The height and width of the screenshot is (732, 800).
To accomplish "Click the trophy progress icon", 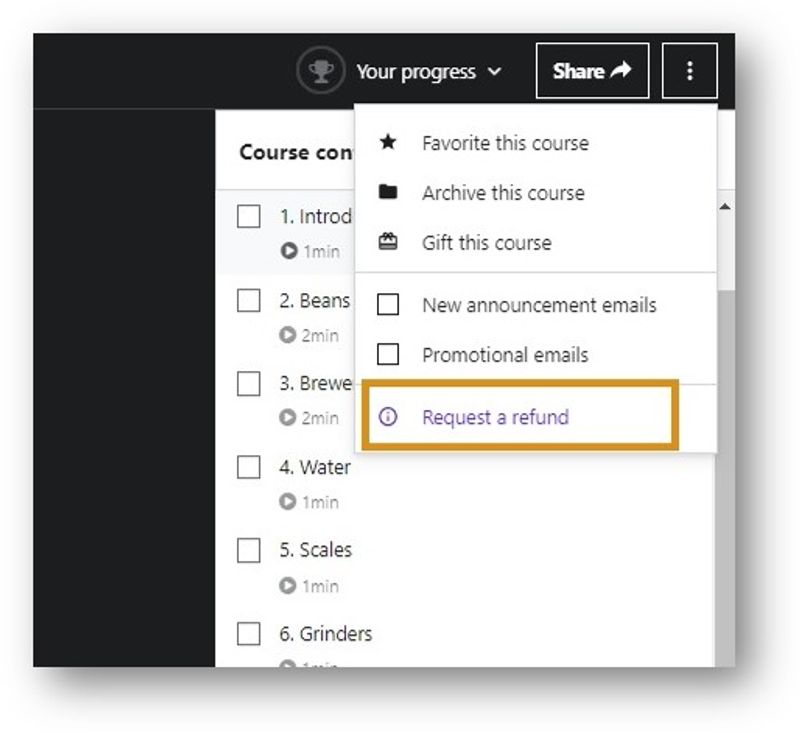I will pos(320,72).
